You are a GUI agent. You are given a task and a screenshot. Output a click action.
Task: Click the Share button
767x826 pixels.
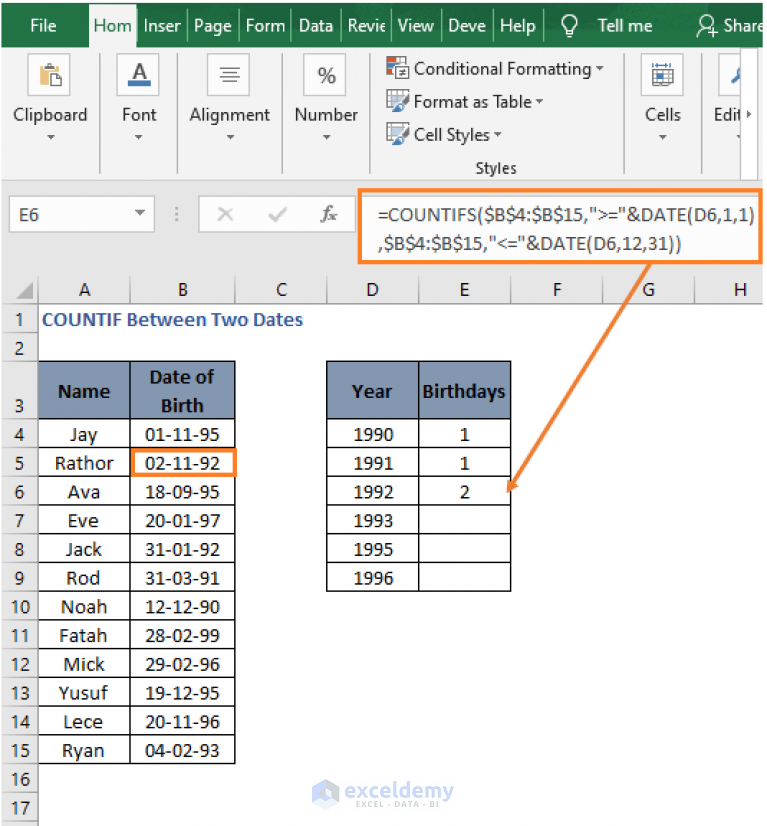(730, 25)
